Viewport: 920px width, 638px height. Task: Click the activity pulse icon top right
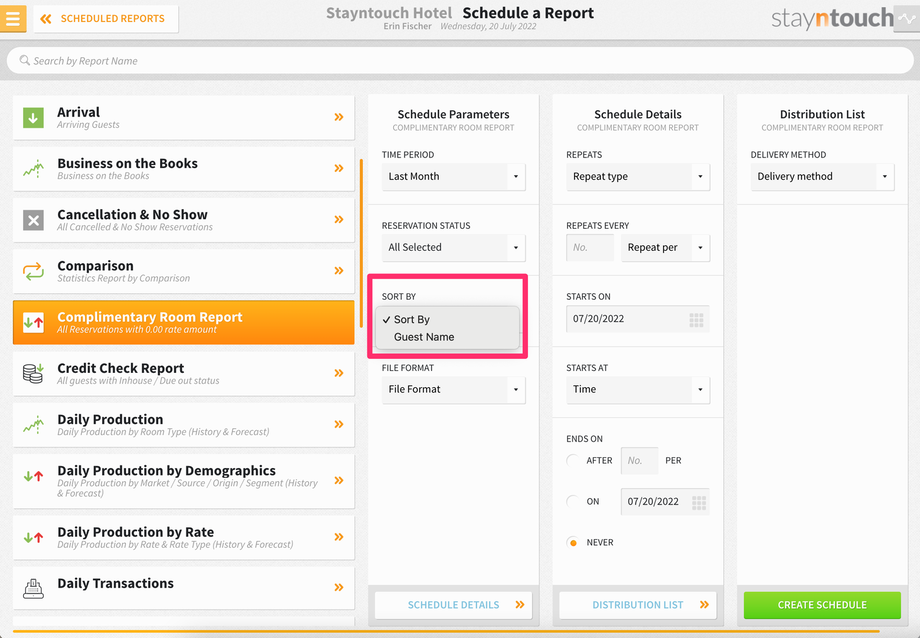(907, 18)
